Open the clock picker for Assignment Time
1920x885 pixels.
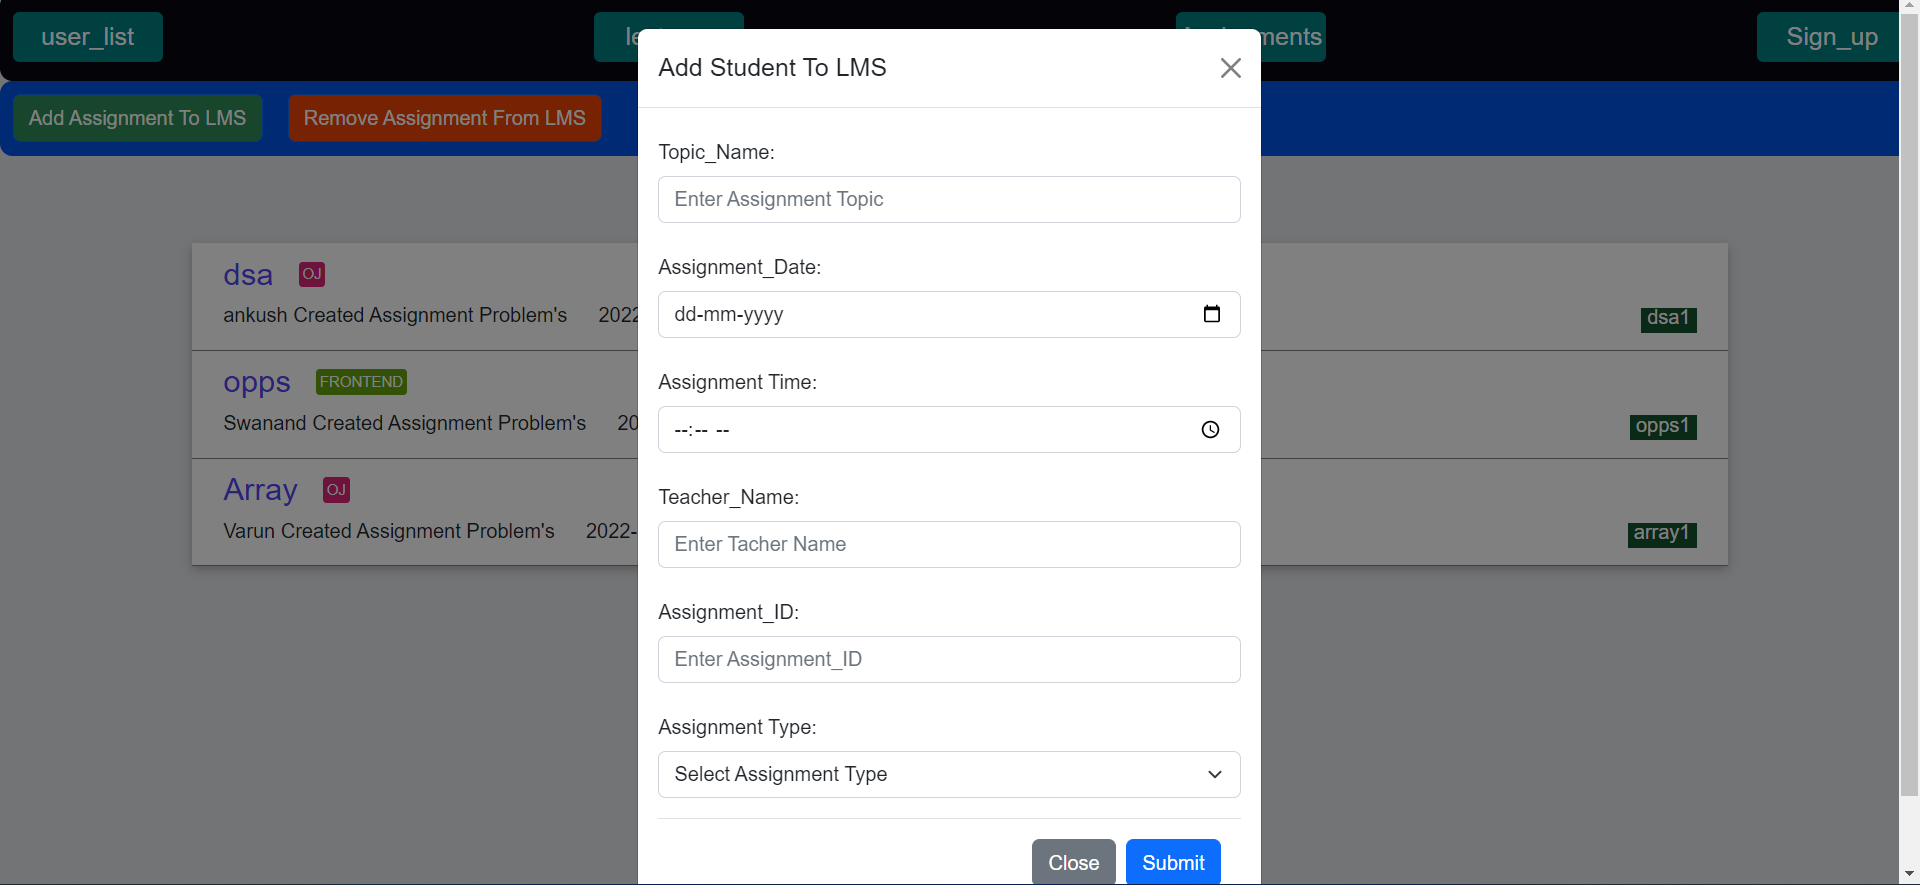[x=1210, y=429]
